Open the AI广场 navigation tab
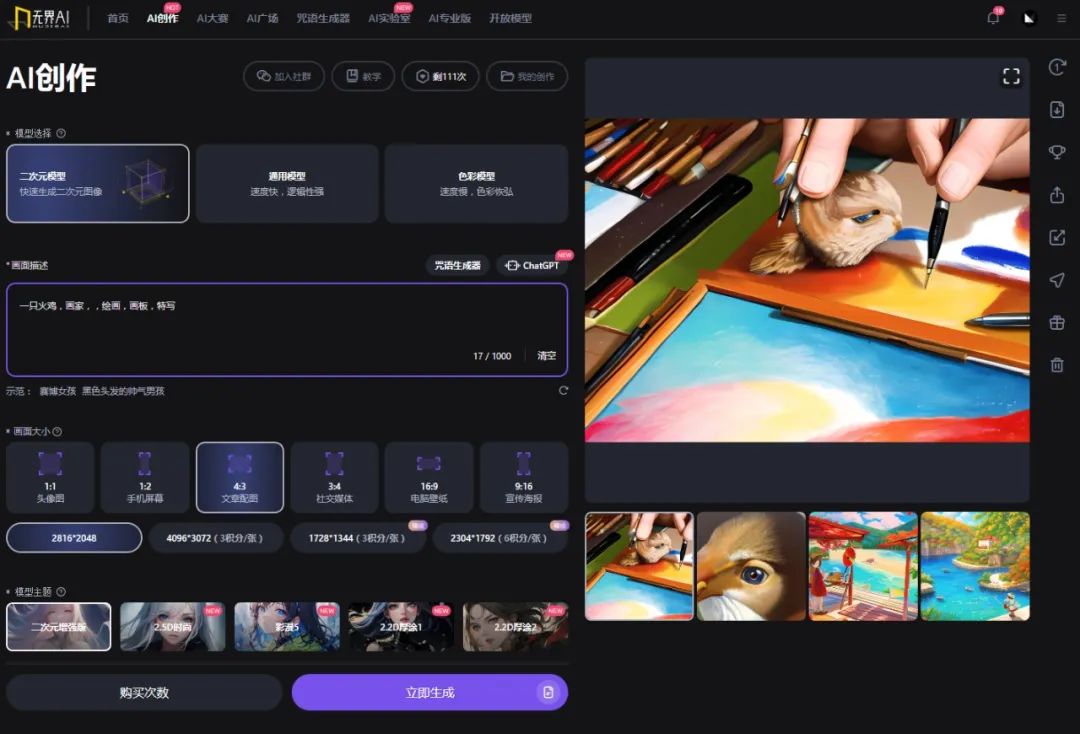1080x734 pixels. (x=262, y=18)
